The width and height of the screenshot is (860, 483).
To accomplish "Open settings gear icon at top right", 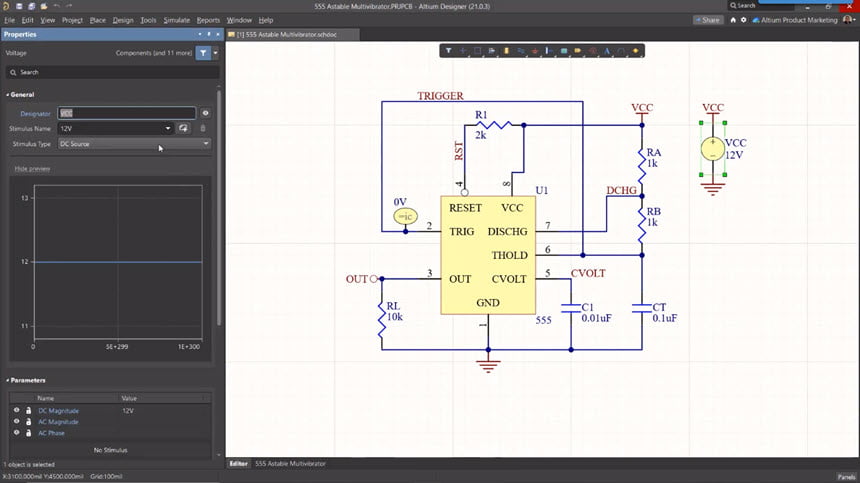I will (x=744, y=20).
